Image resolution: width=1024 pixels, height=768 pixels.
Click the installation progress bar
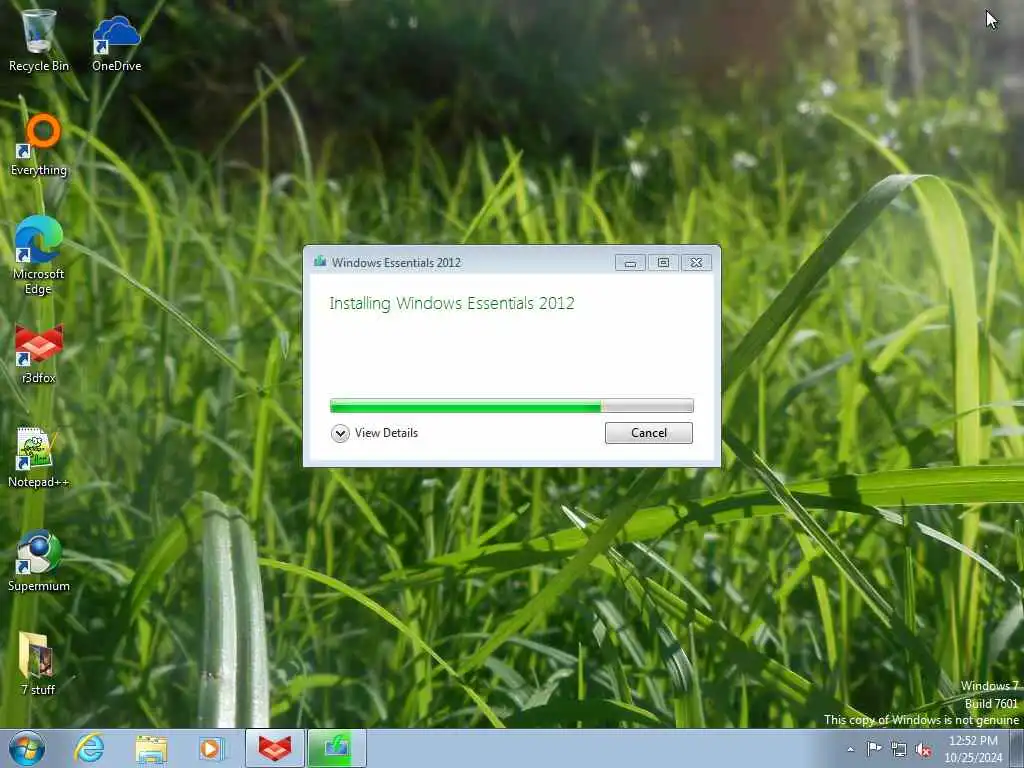tap(511, 406)
